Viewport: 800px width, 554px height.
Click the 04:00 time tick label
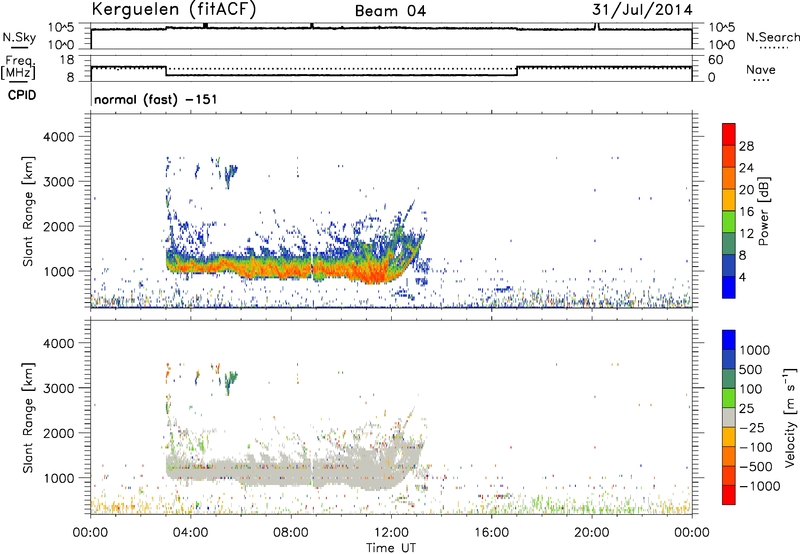point(190,533)
